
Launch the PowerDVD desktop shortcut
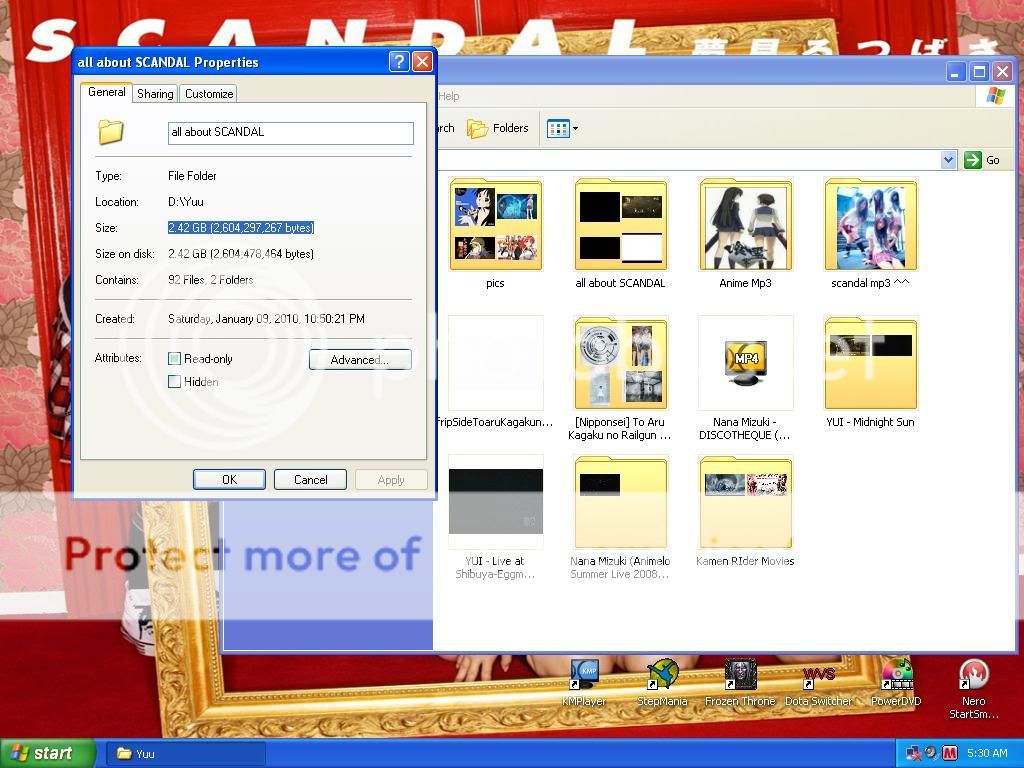(897, 675)
